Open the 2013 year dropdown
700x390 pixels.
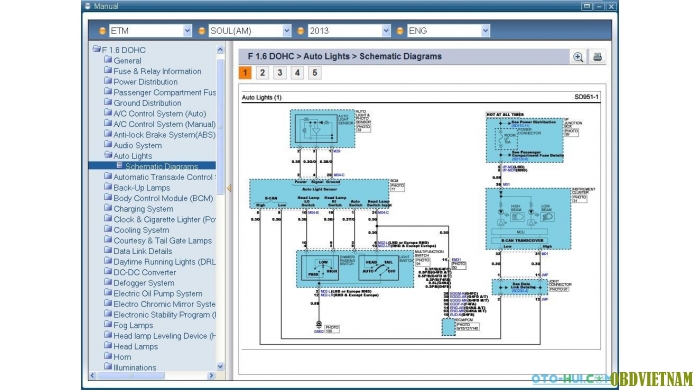coord(386,31)
